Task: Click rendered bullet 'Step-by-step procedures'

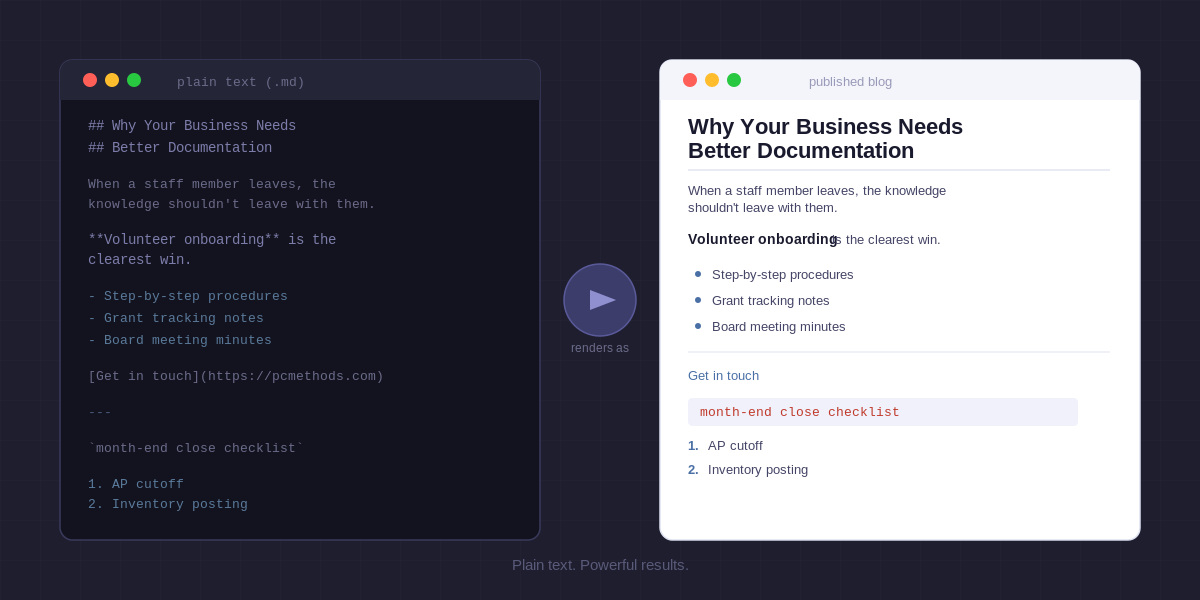Action: pos(783,274)
